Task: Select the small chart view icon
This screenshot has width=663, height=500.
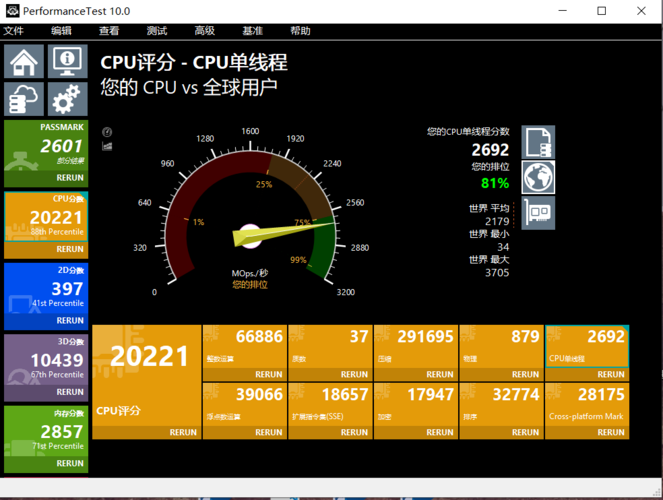Action: 107,146
